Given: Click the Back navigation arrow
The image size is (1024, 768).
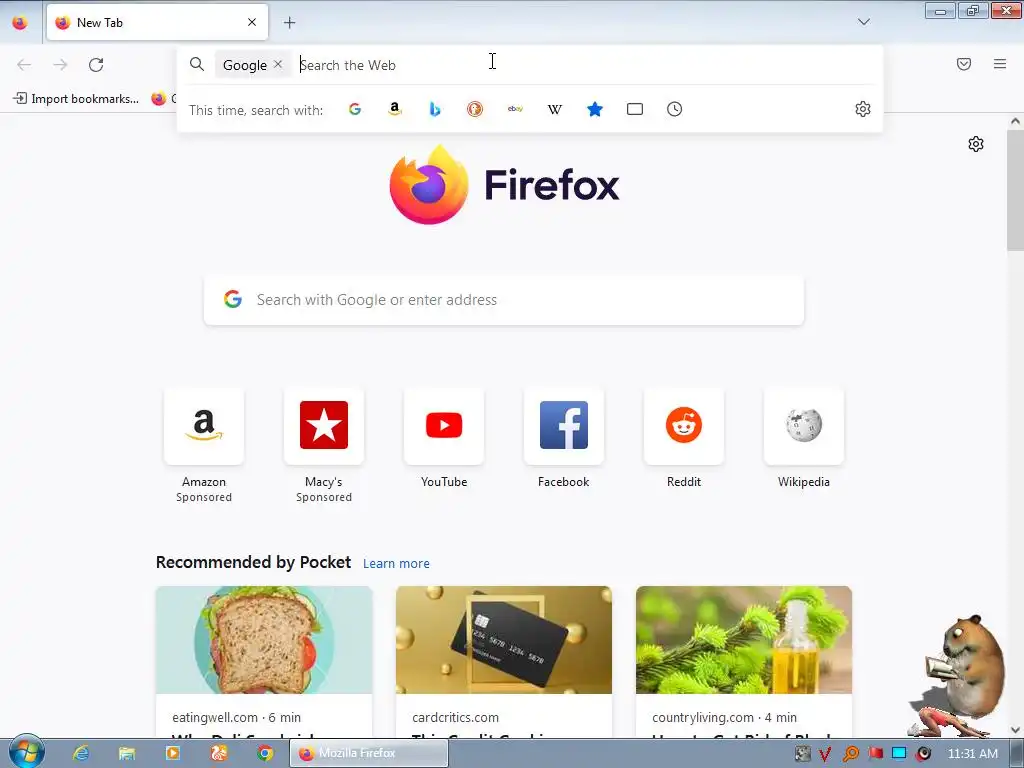Looking at the screenshot, I should 24,65.
